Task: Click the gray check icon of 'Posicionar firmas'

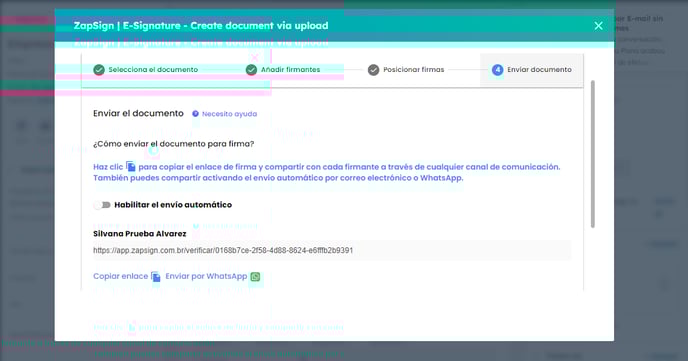Action: tap(373, 70)
